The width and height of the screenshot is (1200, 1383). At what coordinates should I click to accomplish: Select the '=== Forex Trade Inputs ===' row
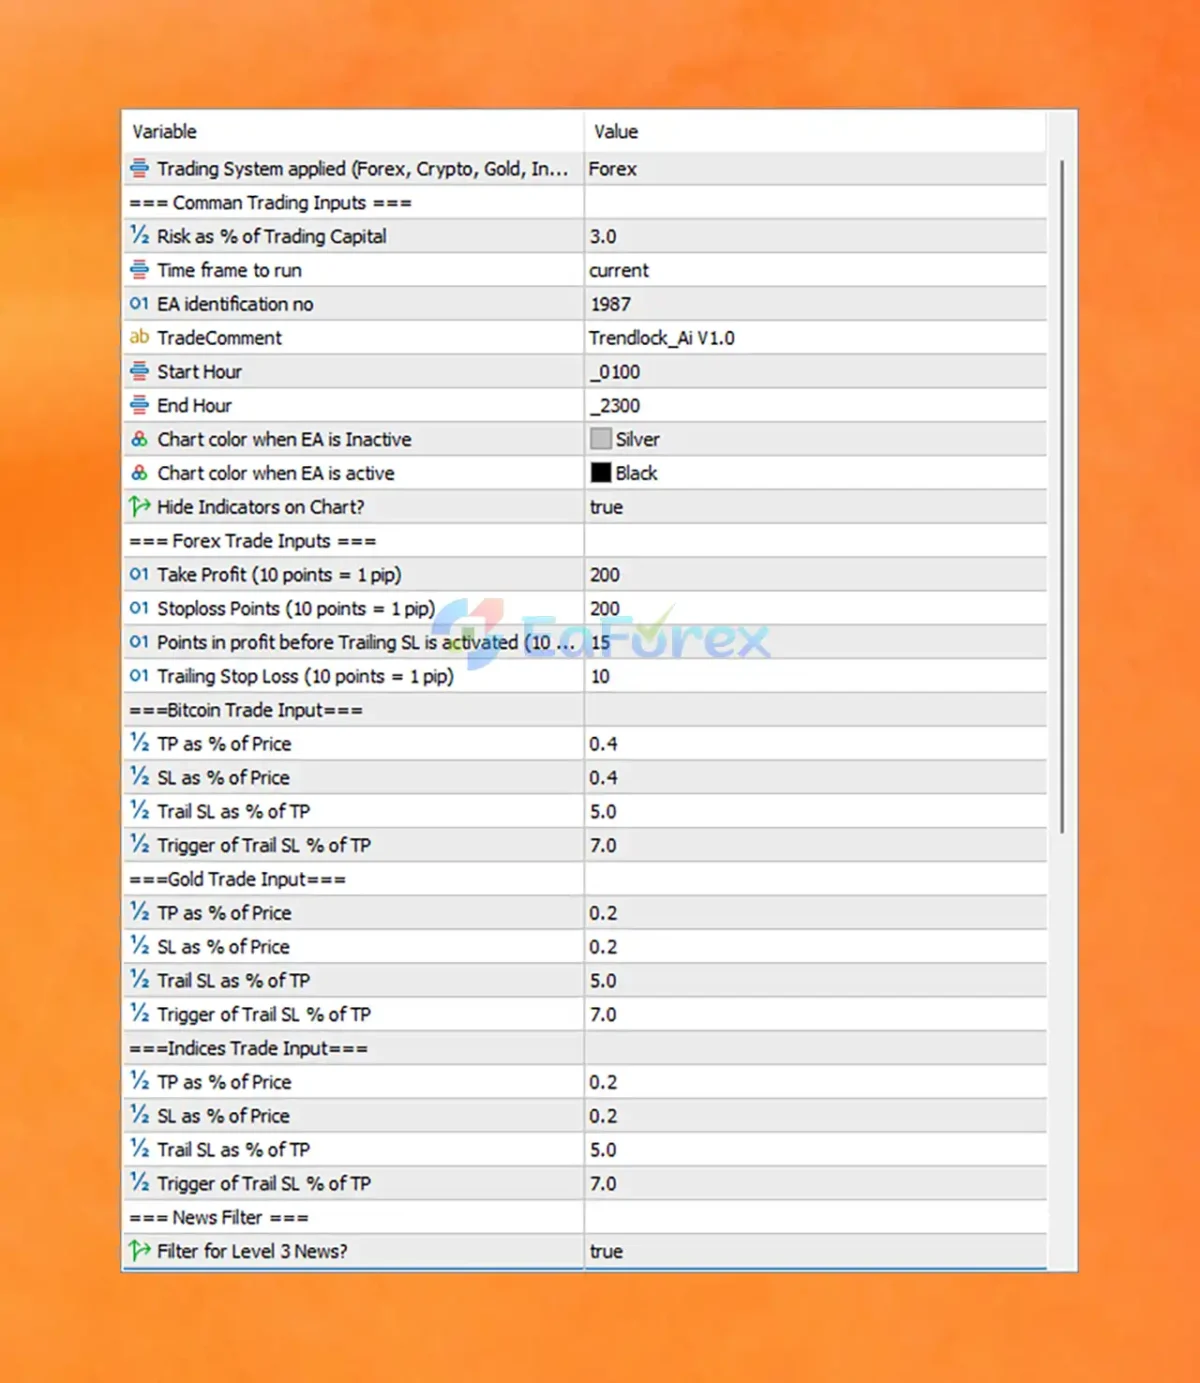click(x=585, y=541)
